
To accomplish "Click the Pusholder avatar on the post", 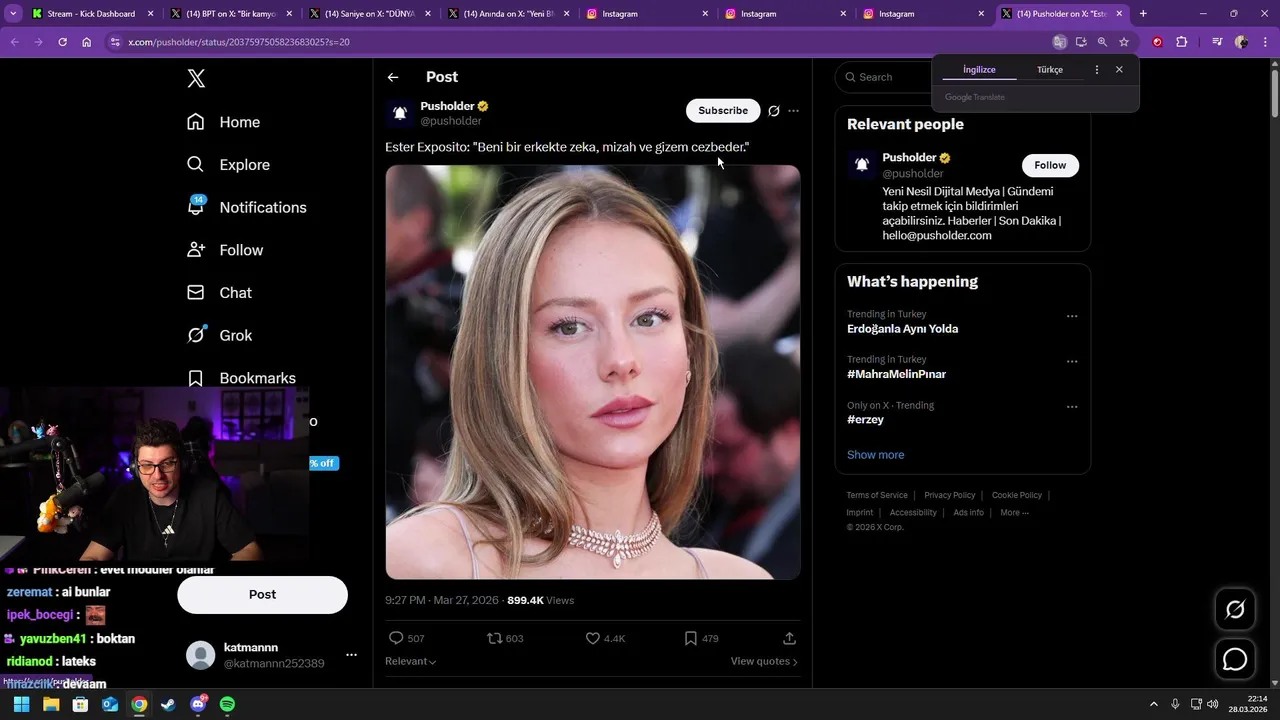I will coord(400,113).
